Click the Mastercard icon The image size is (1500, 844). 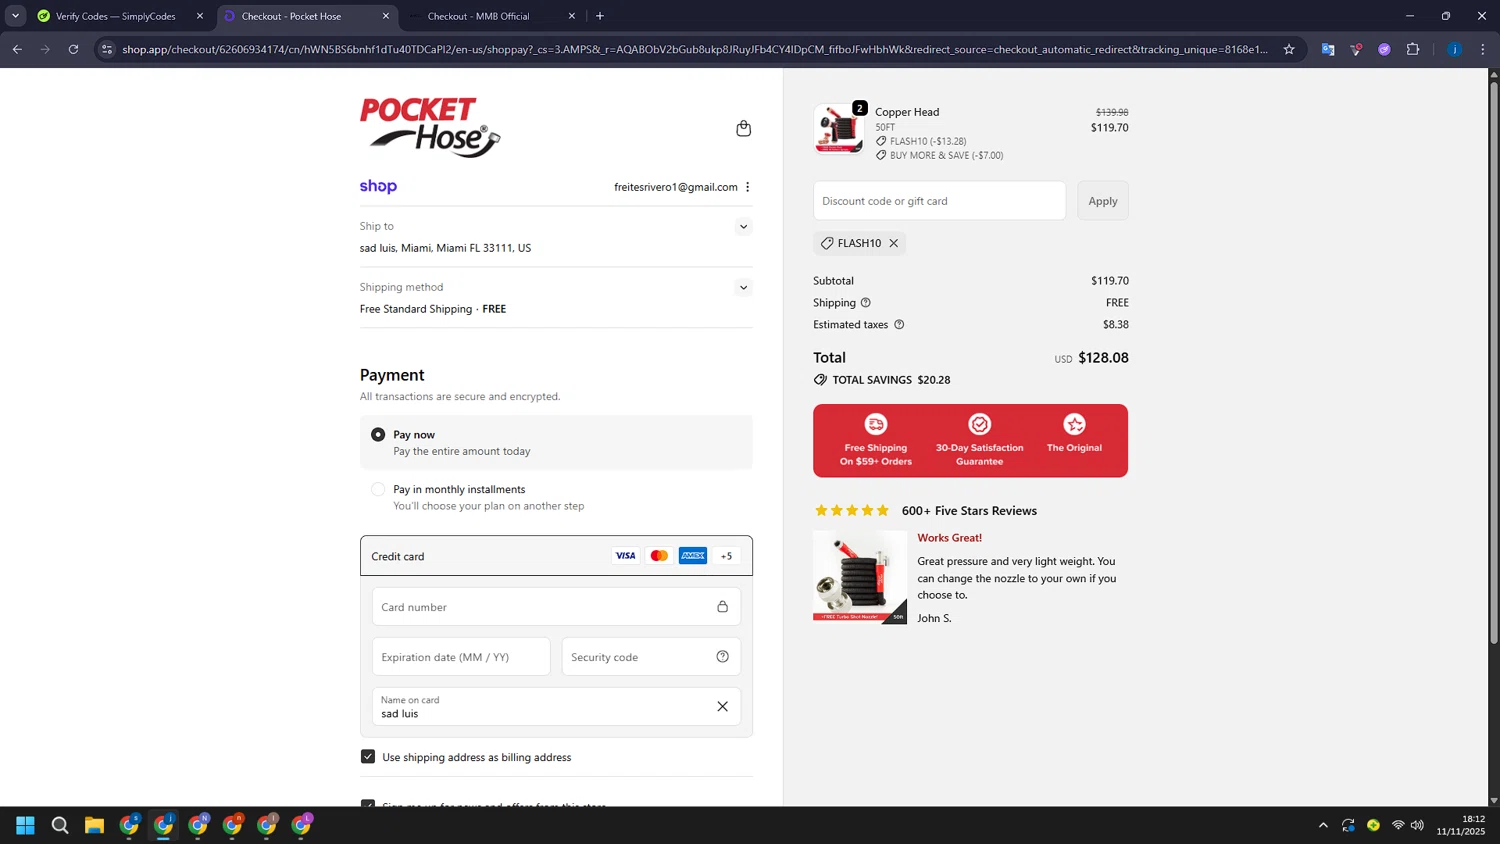[659, 556]
